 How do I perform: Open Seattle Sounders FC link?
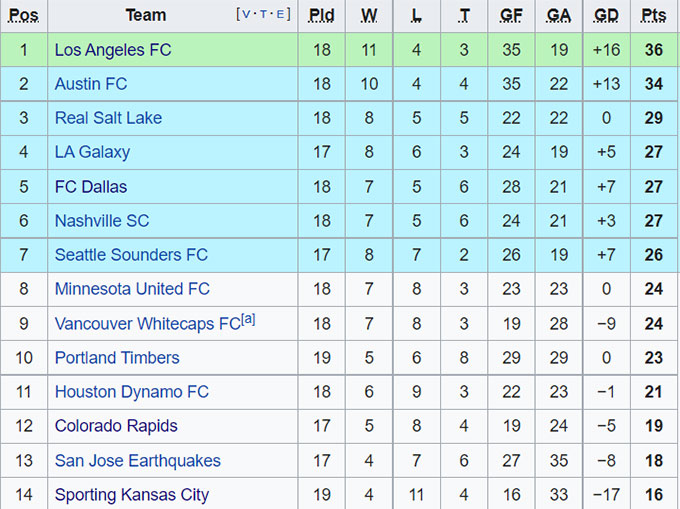(131, 255)
